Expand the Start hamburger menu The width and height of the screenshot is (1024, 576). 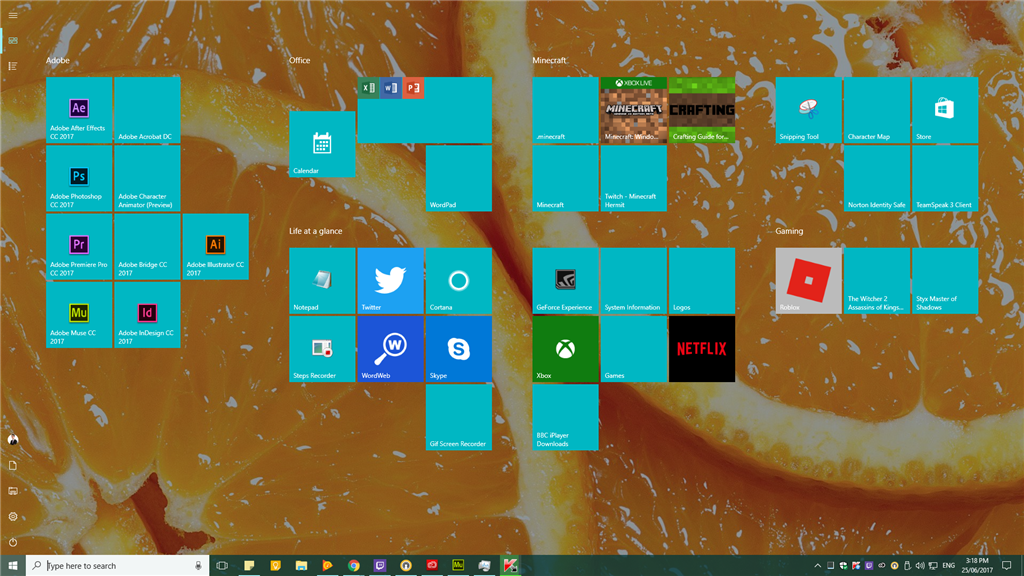13,15
